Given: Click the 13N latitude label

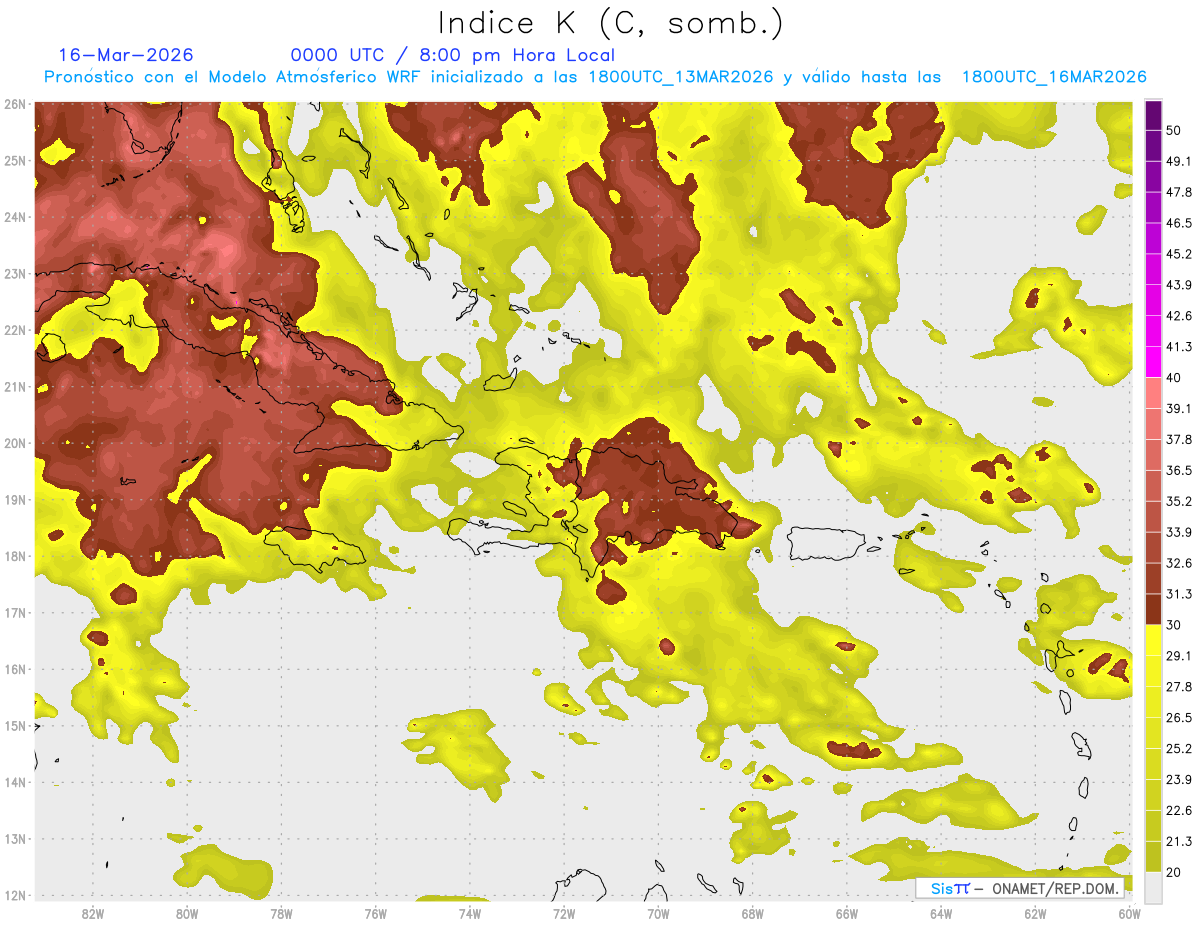Looking at the screenshot, I should (14, 838).
